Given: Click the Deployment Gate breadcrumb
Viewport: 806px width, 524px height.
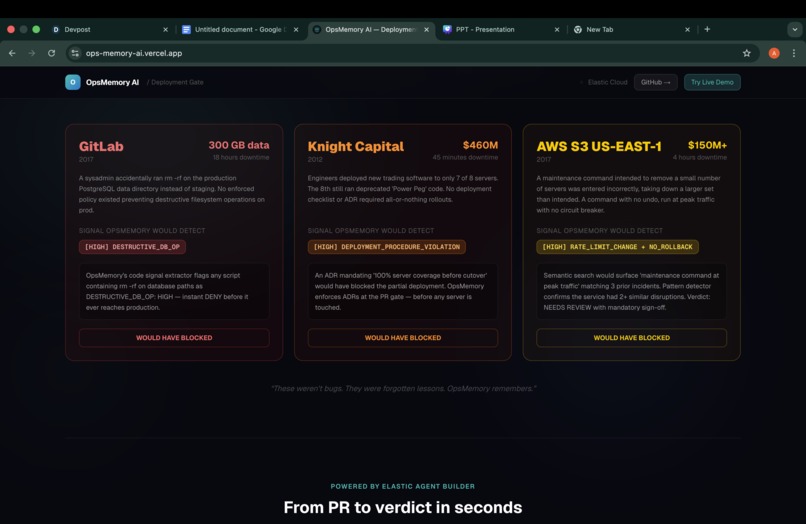Looking at the screenshot, I should 177,82.
